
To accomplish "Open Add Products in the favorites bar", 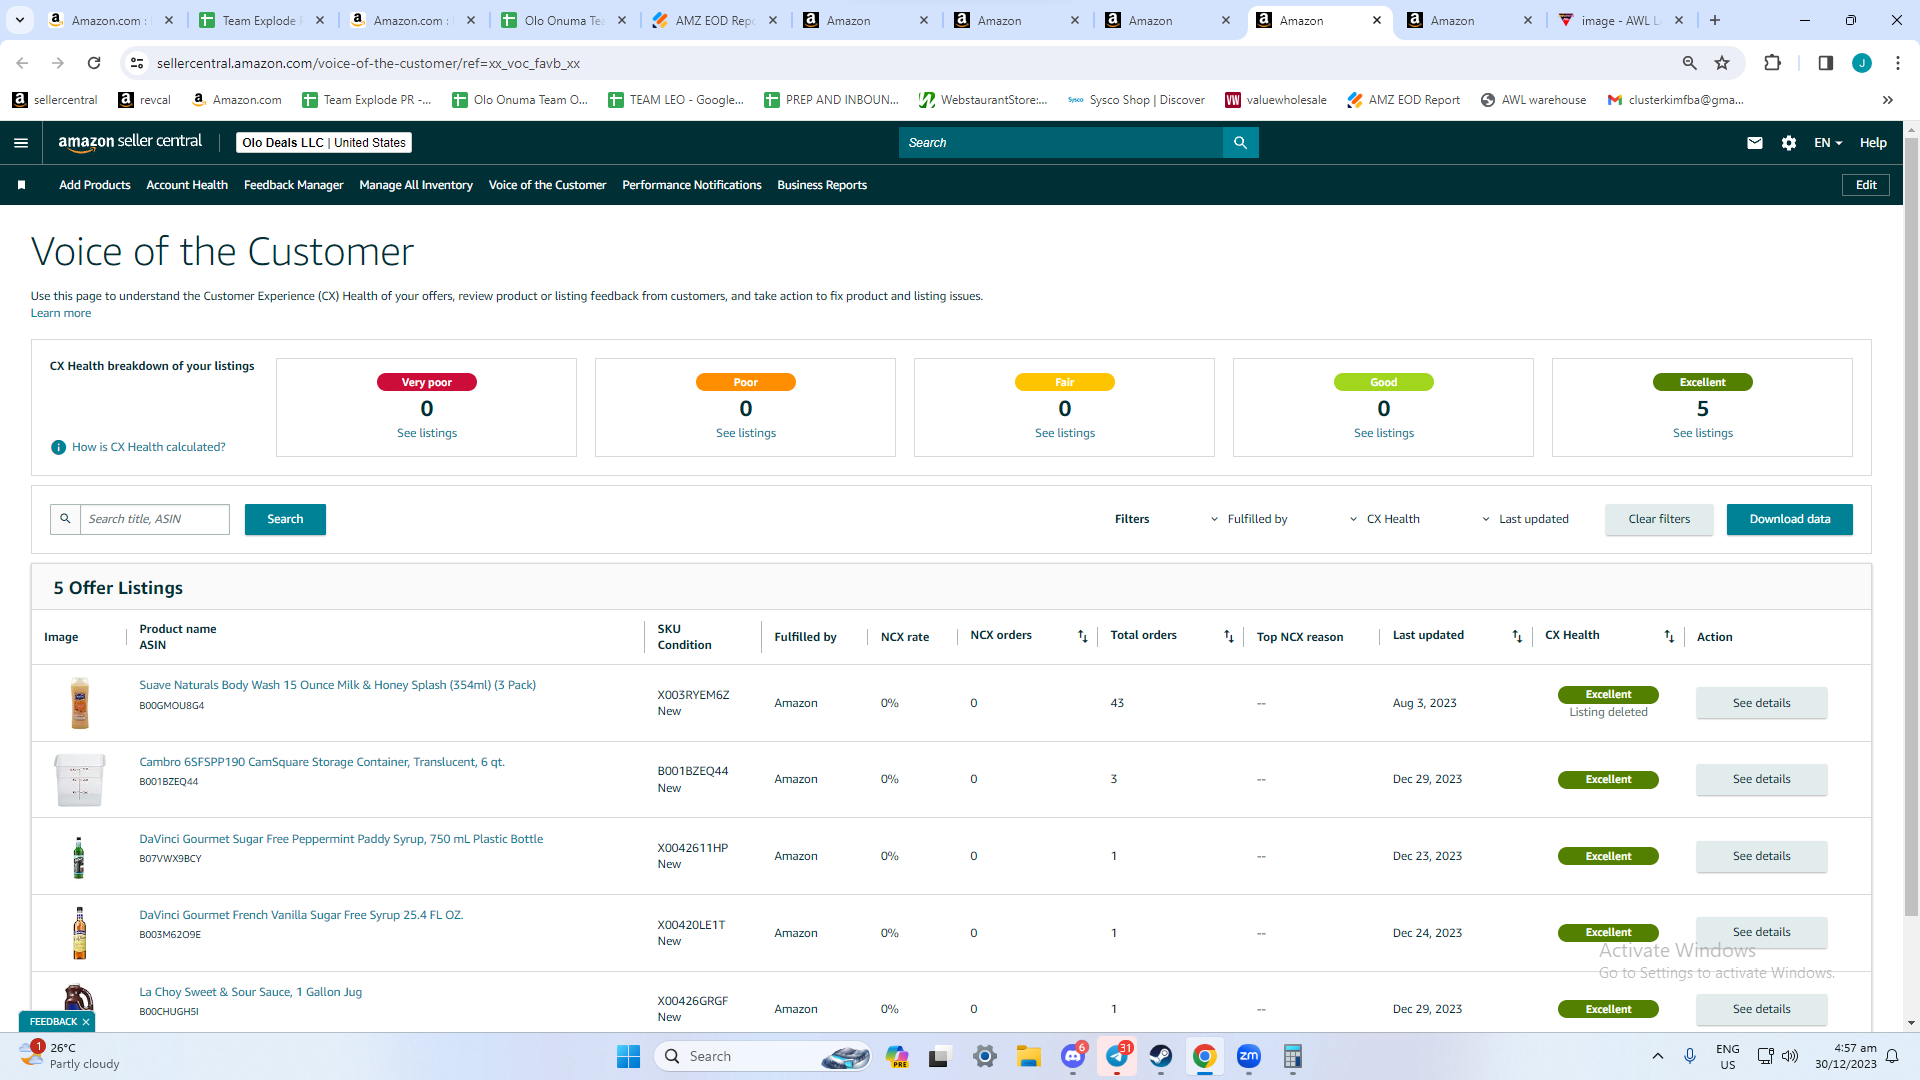I will pyautogui.click(x=95, y=185).
